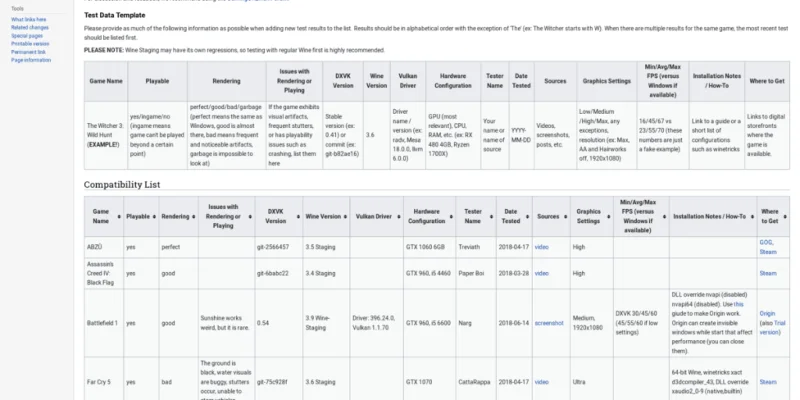Open GOG store link for ABZÛ
The height and width of the screenshot is (400, 800).
point(766,242)
